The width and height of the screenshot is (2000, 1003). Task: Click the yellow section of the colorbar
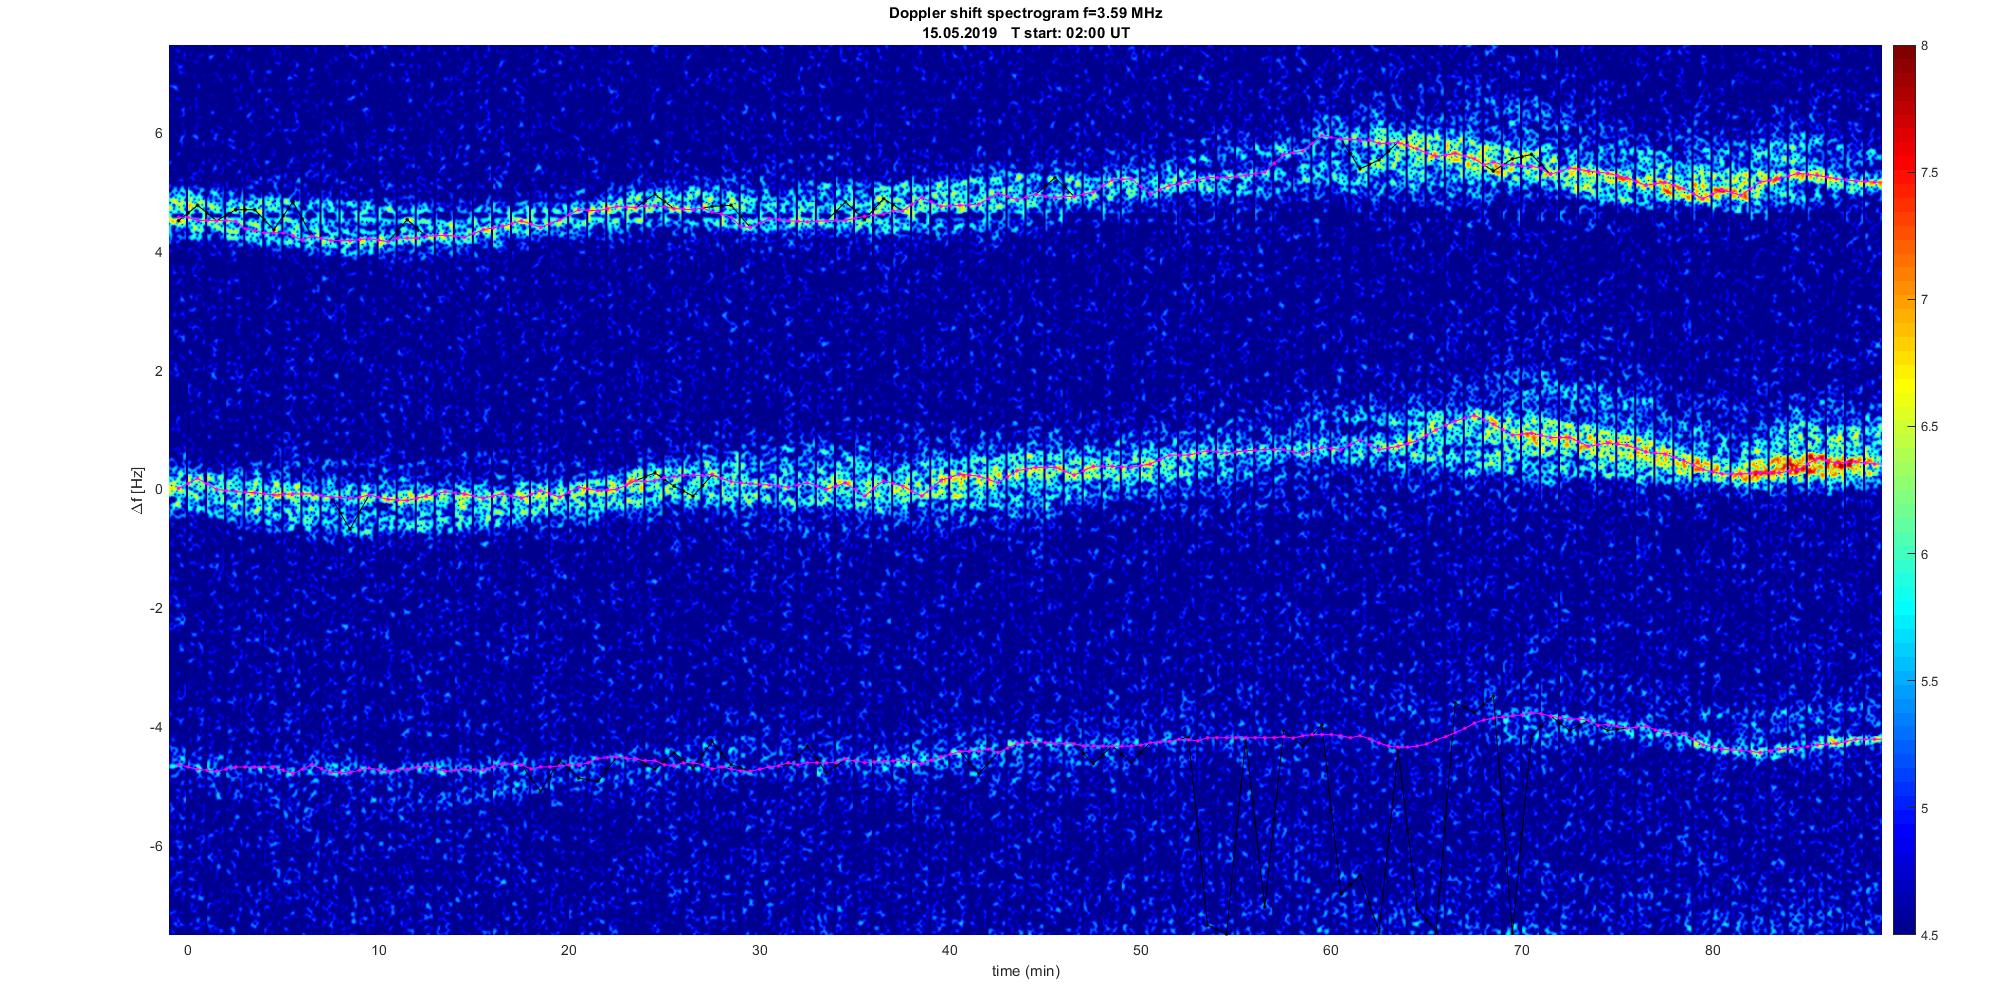[1903, 385]
